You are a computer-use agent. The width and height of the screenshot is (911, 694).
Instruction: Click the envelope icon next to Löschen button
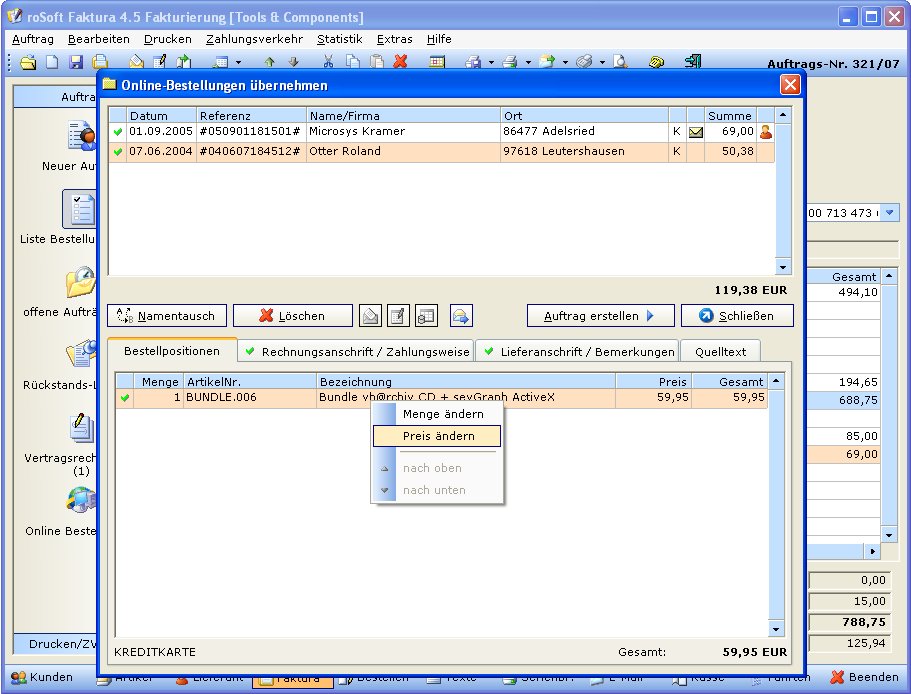point(370,316)
